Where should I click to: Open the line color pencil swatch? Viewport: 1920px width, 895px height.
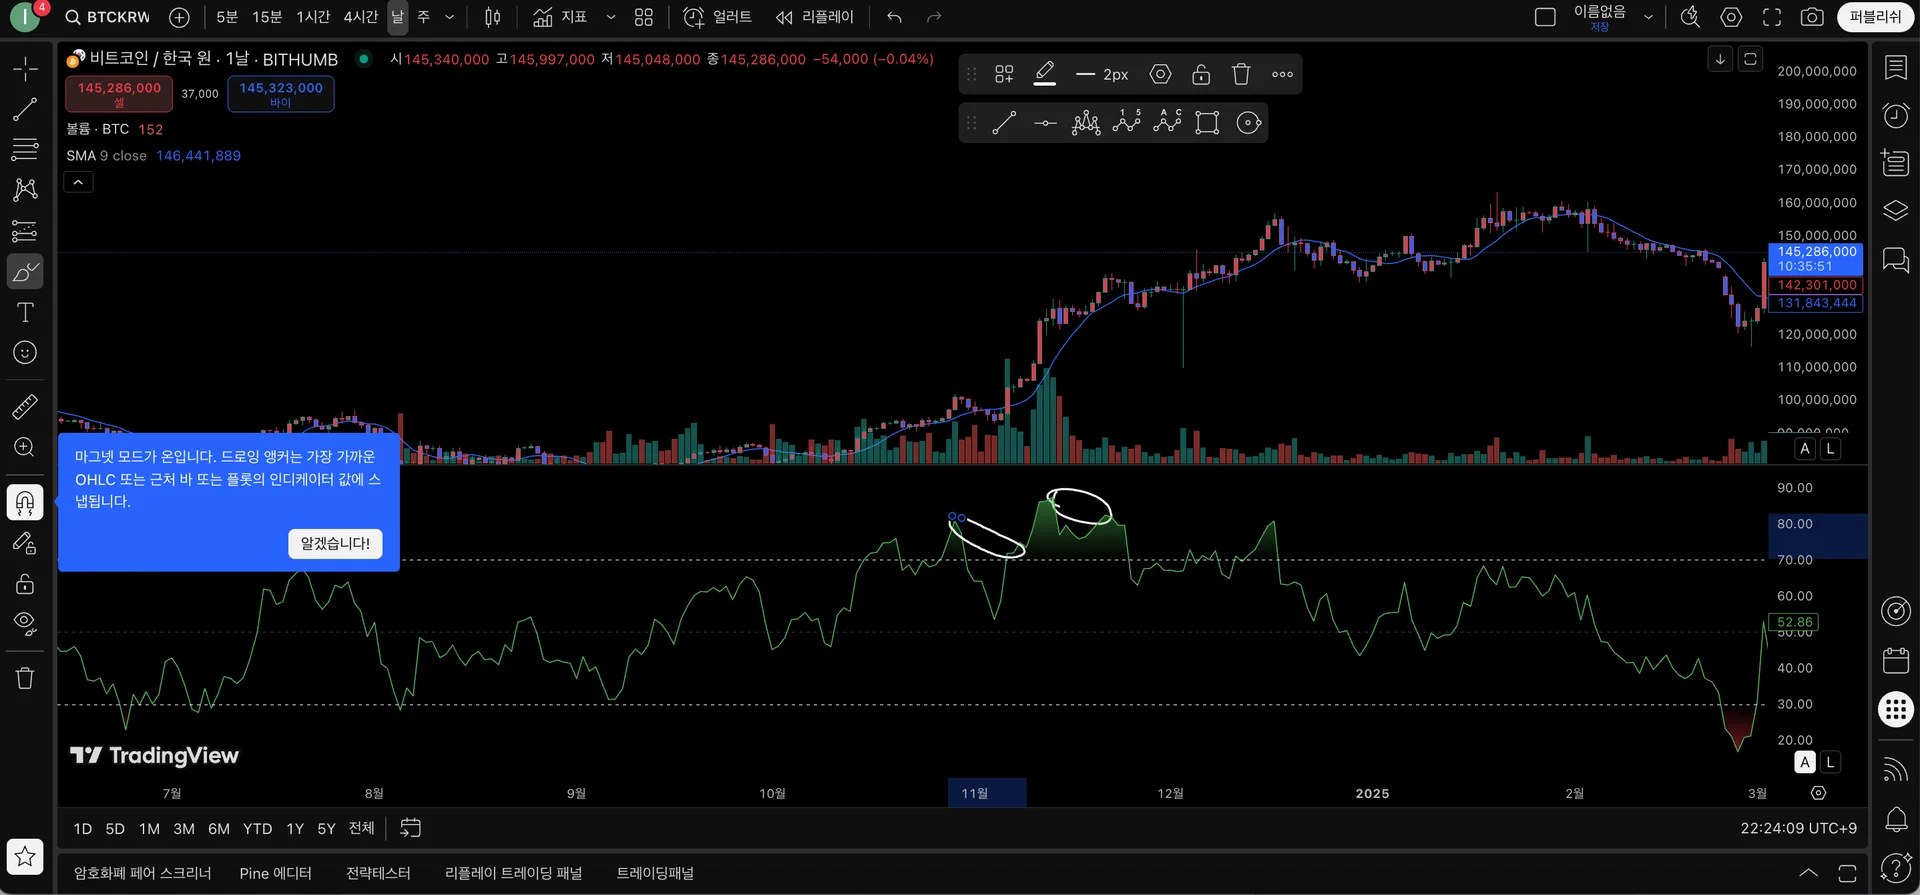point(1044,74)
